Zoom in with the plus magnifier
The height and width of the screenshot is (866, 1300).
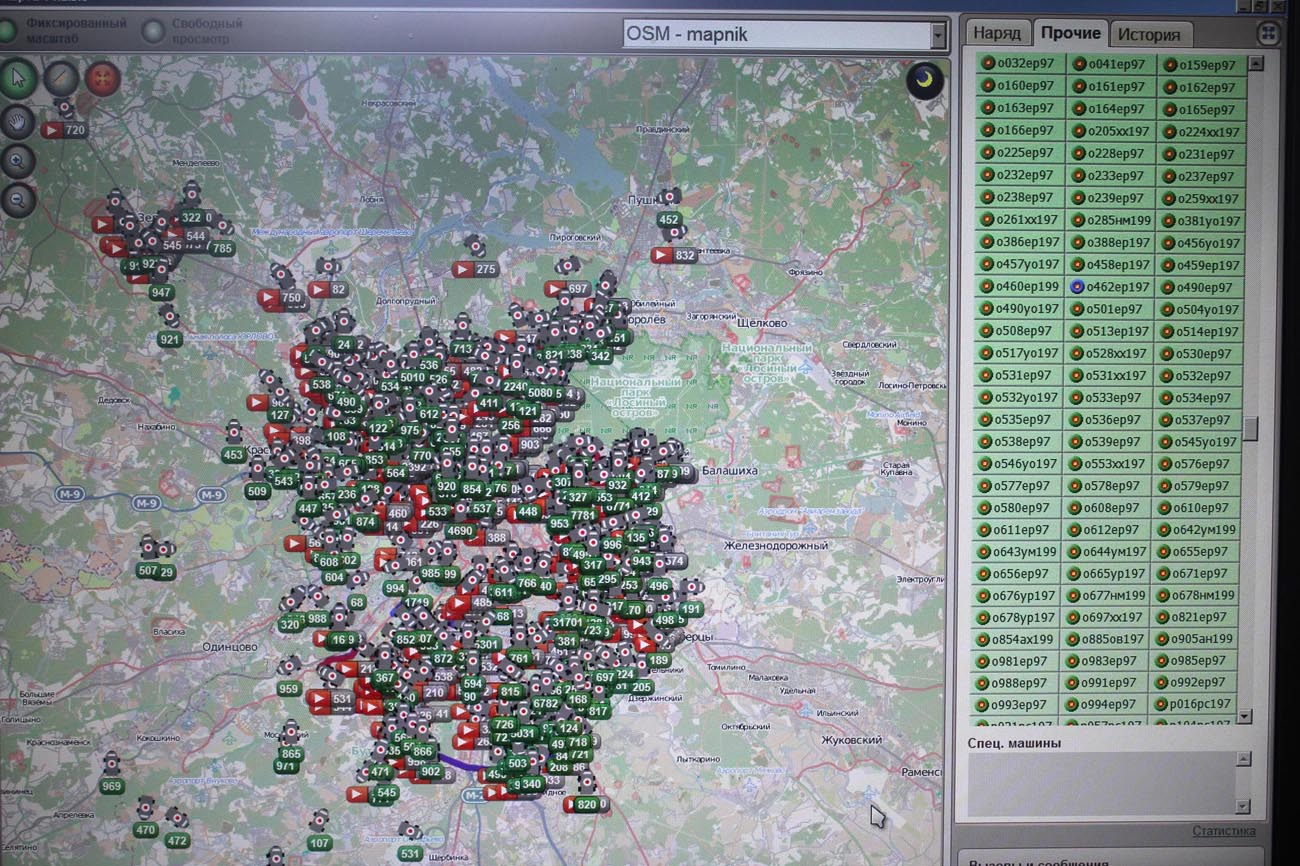coord(17,160)
